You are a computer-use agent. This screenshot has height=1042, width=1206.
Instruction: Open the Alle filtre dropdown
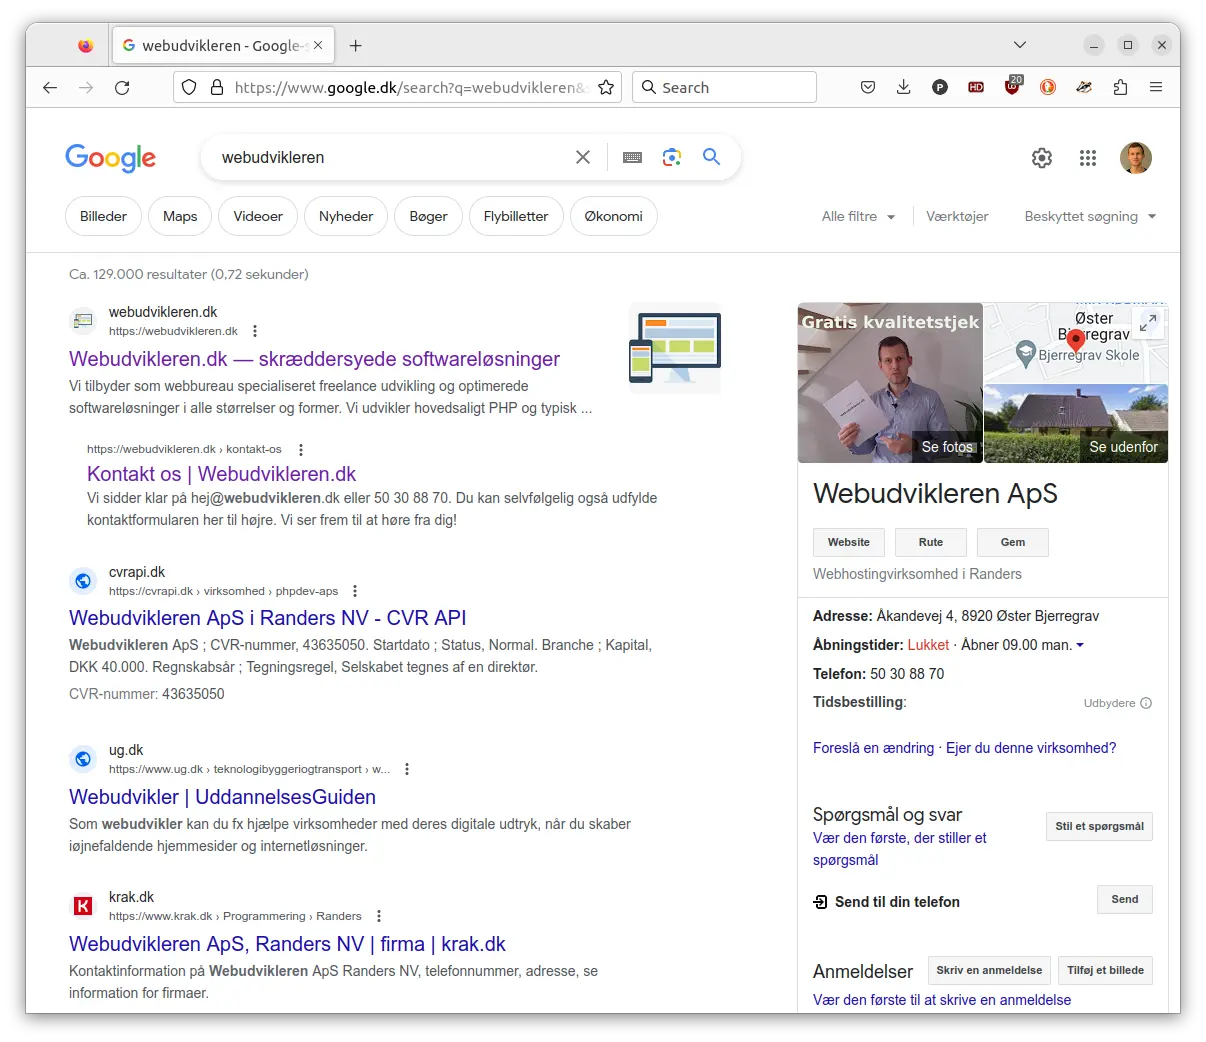pyautogui.click(x=857, y=216)
